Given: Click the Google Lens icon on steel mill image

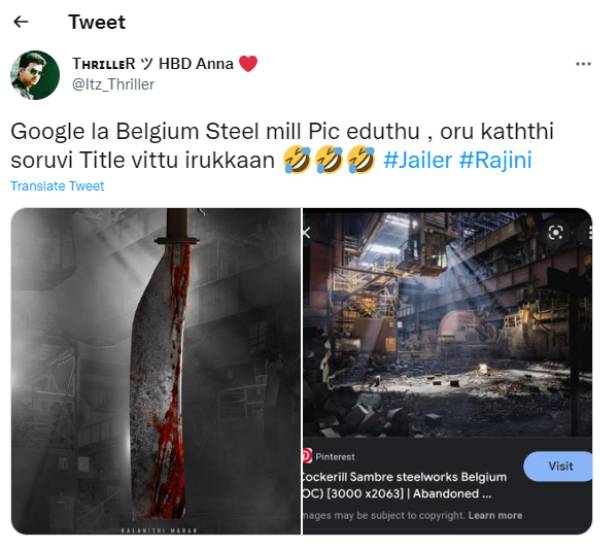Looking at the screenshot, I should pos(556,232).
